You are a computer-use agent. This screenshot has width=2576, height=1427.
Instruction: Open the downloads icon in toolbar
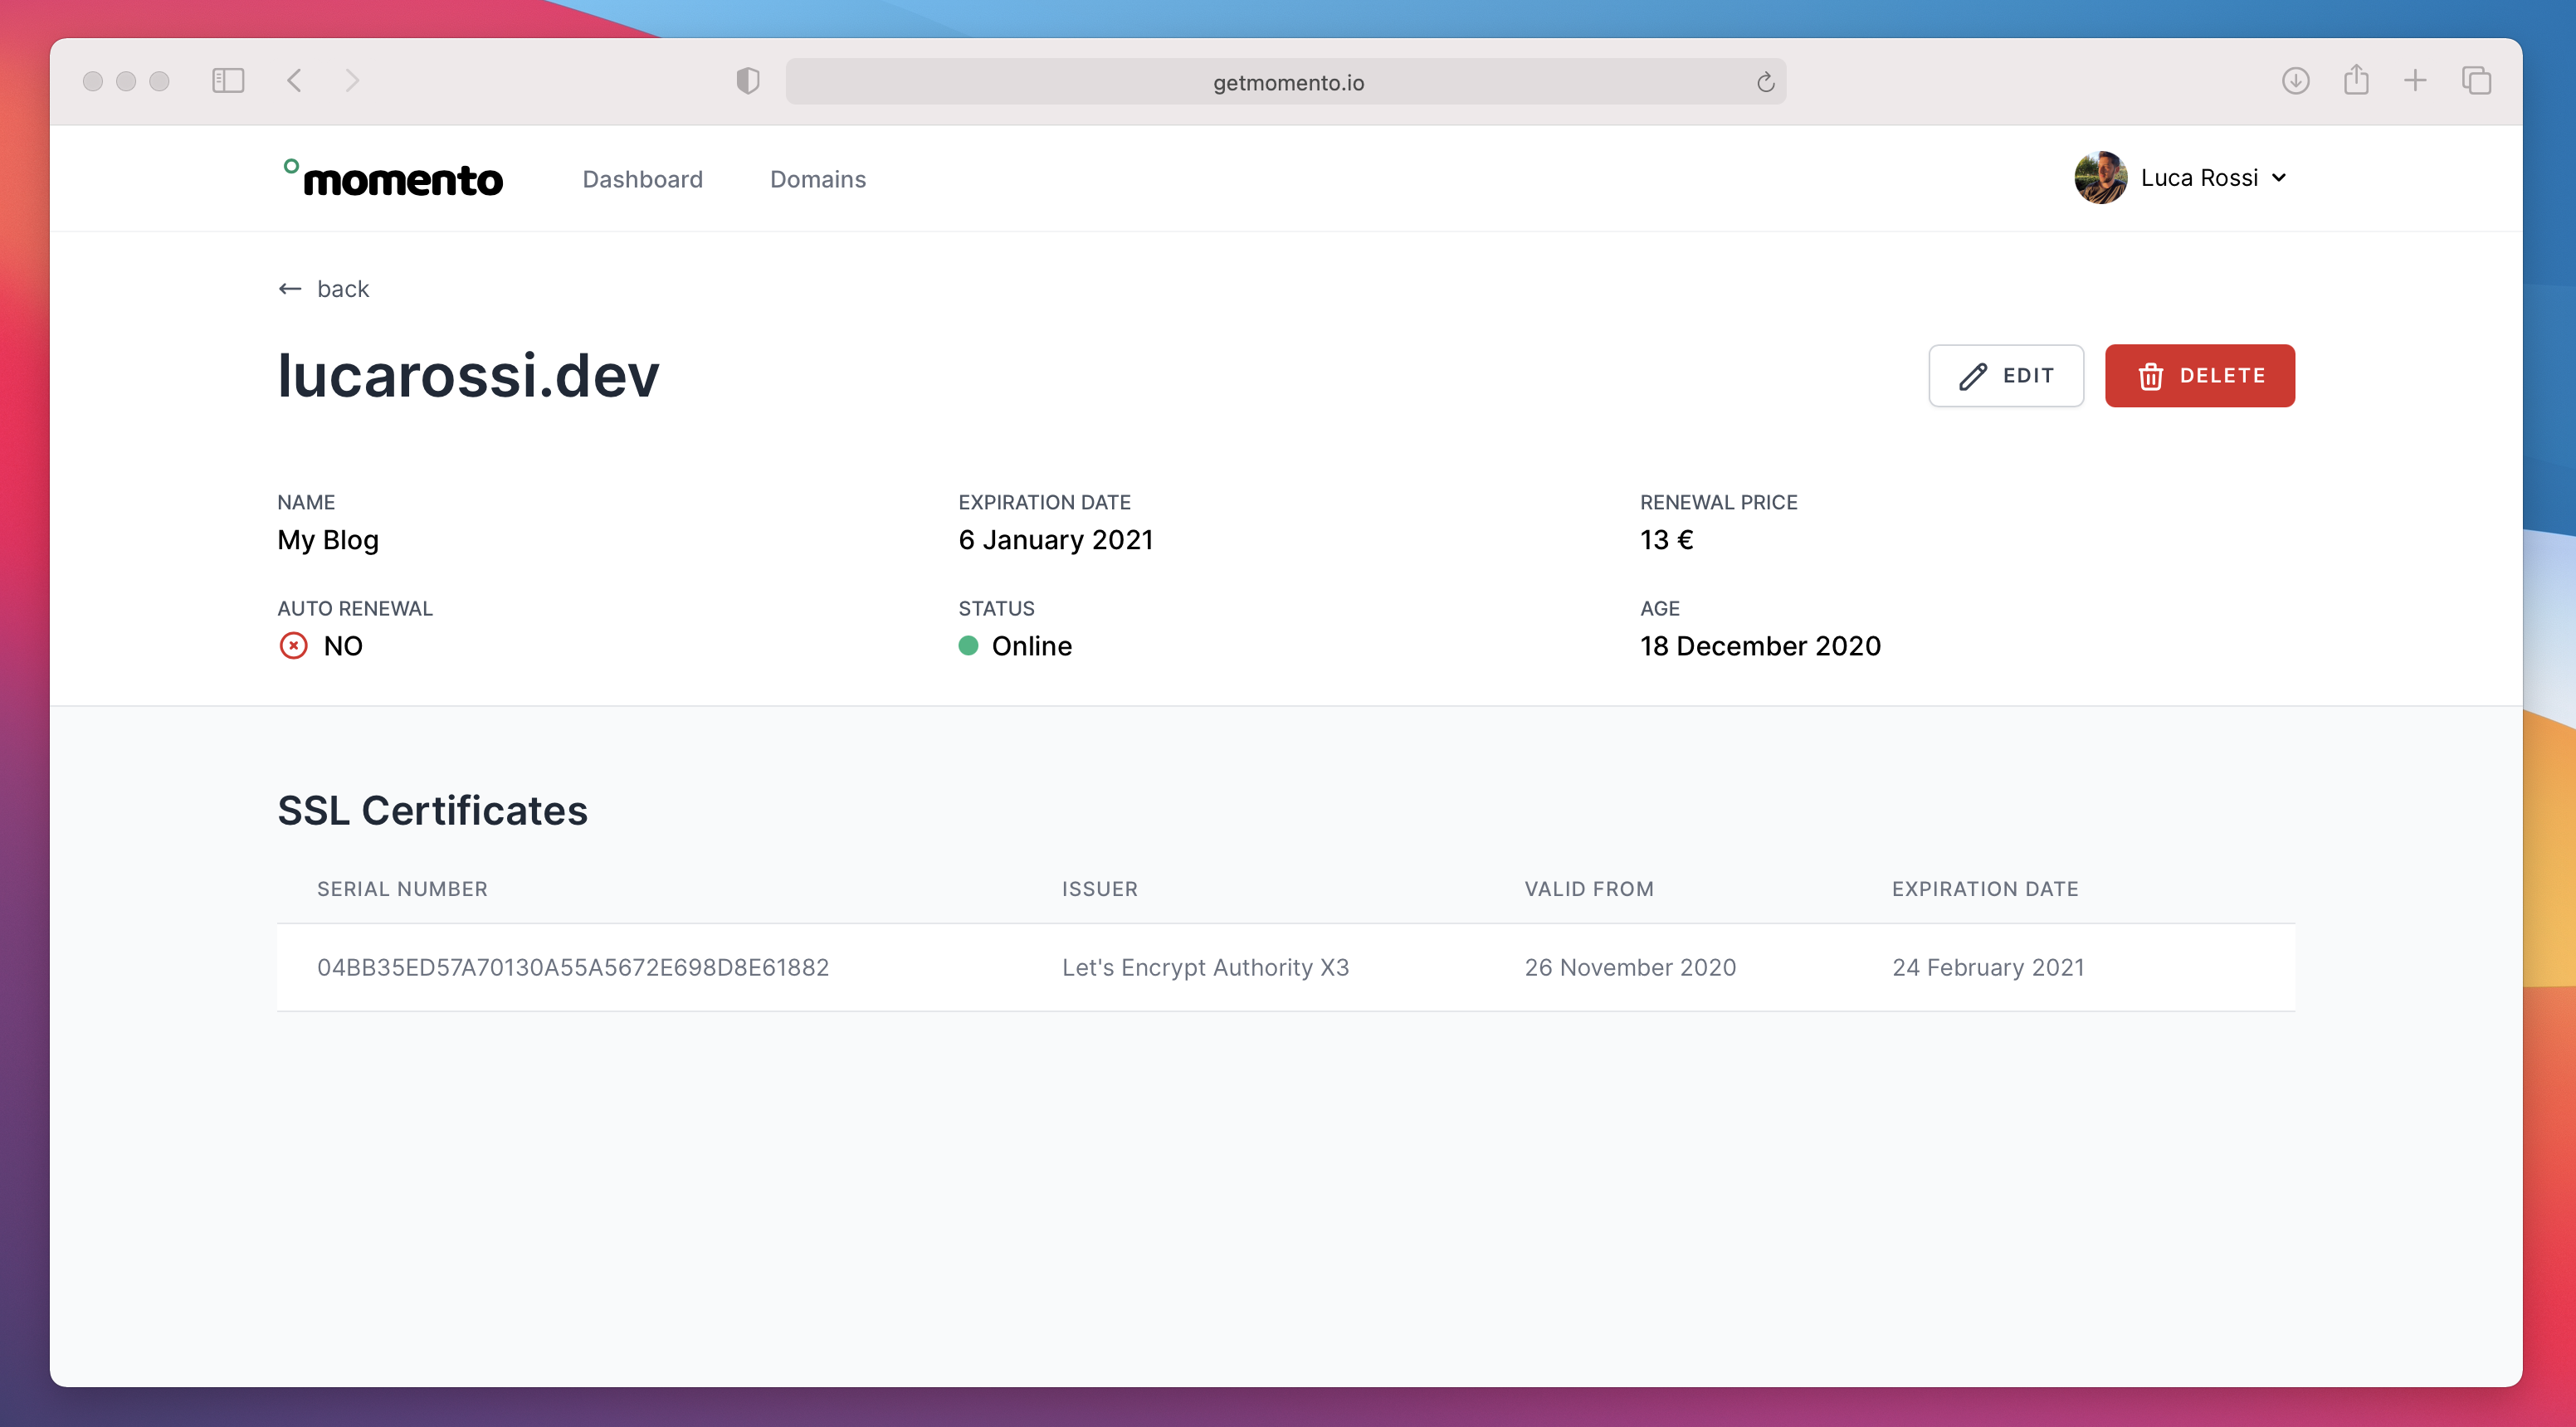(2295, 81)
